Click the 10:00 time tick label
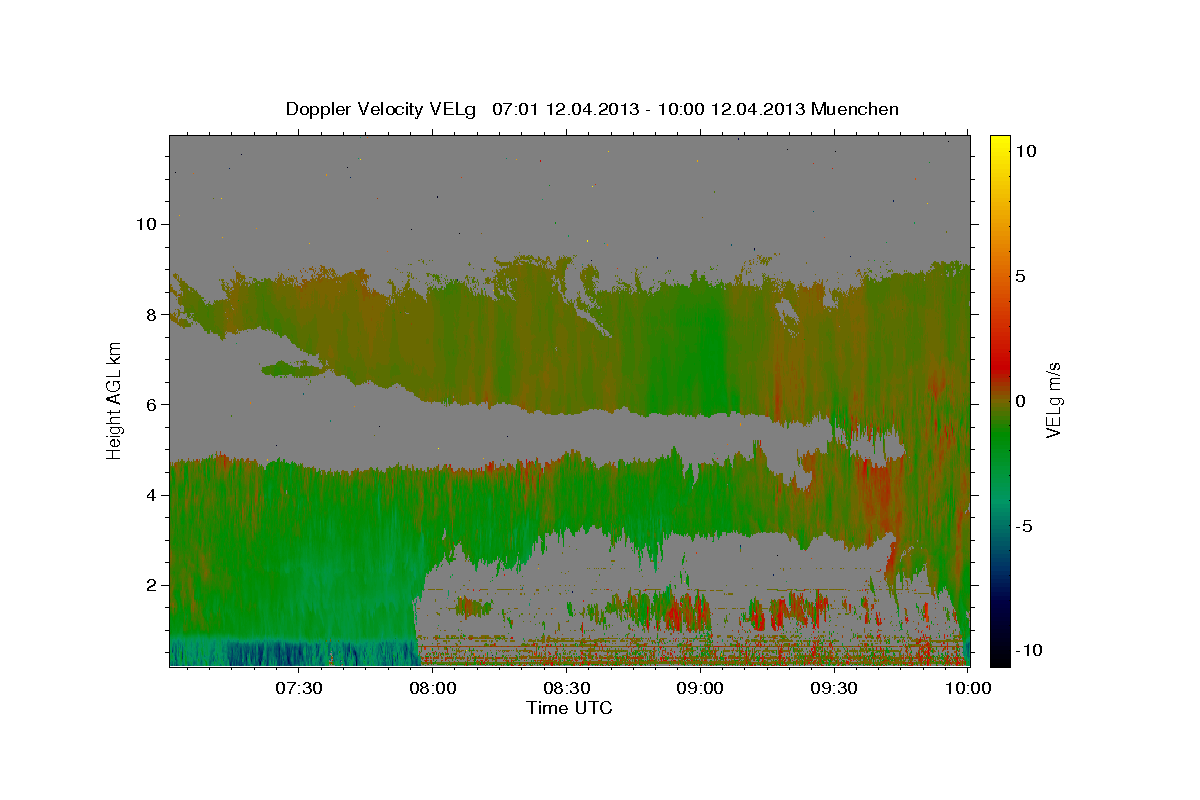 (x=968, y=689)
